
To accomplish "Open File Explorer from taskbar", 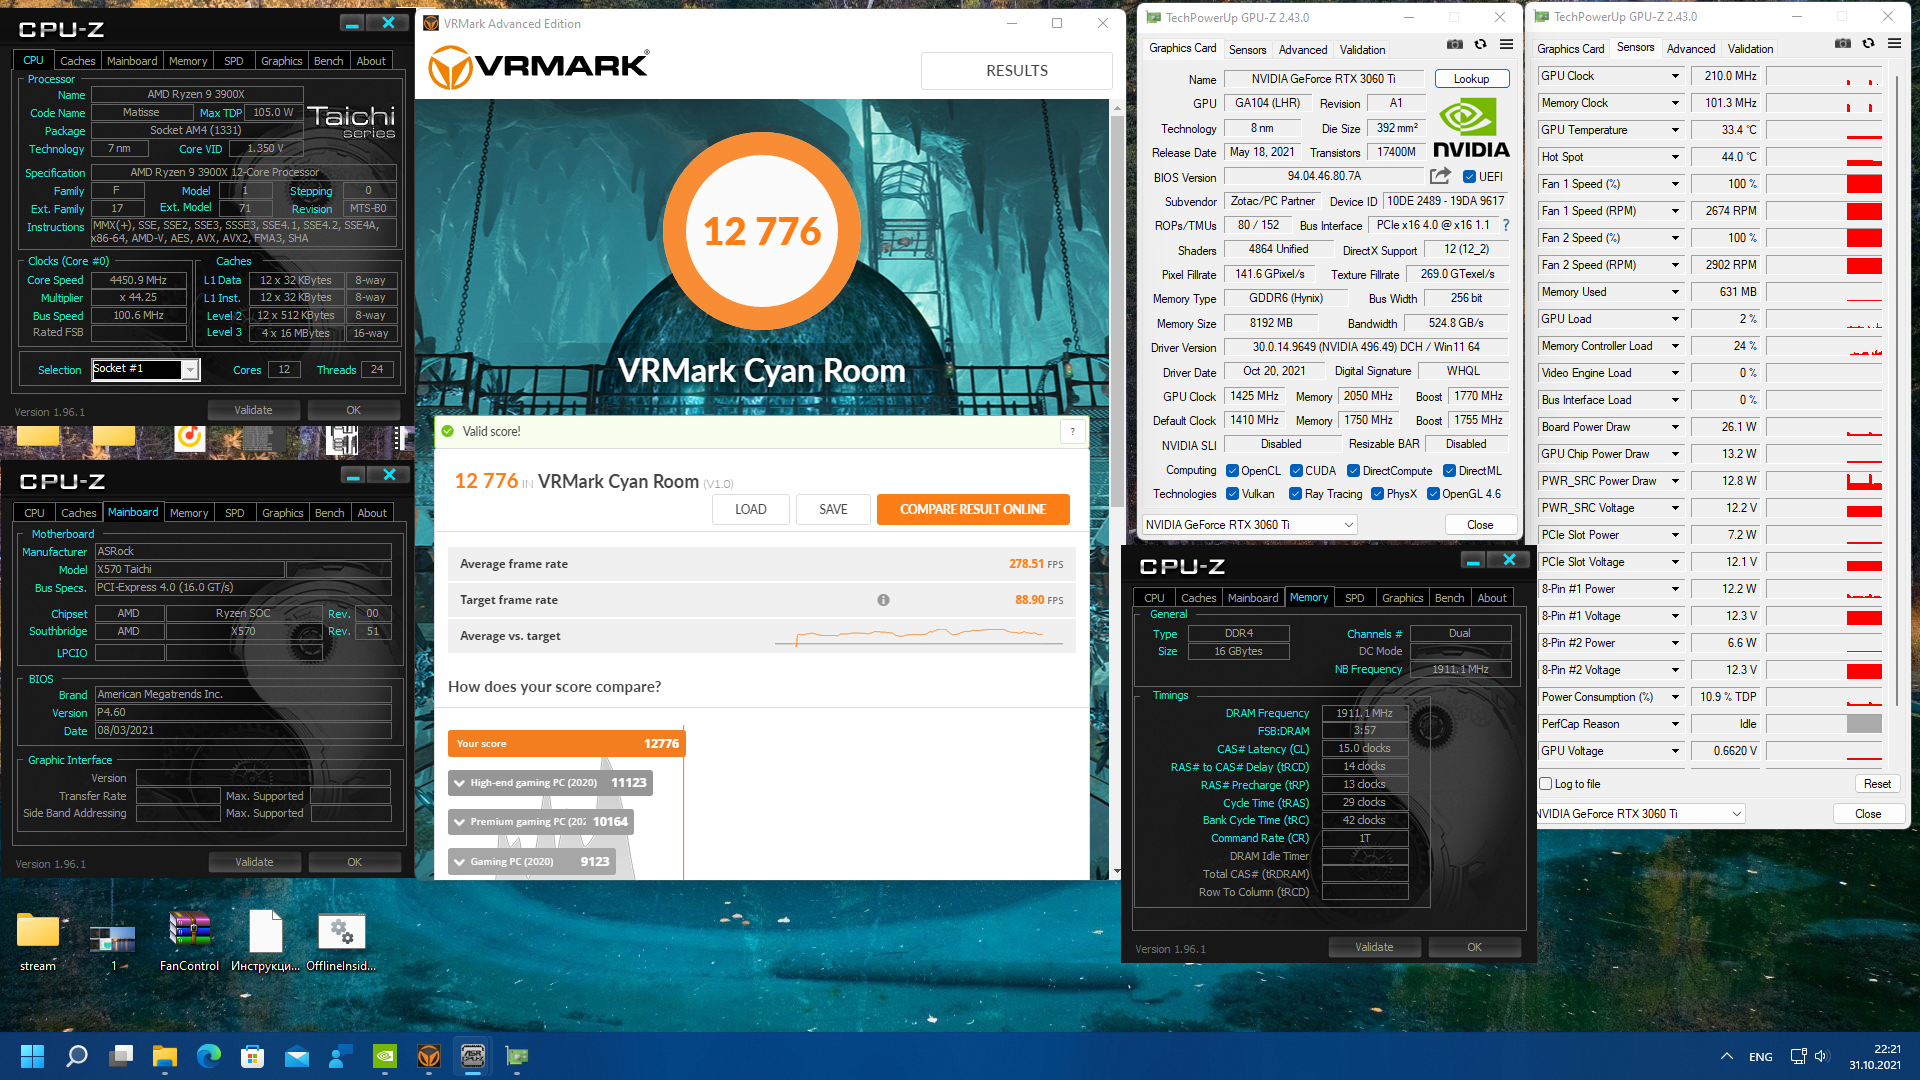I will (x=165, y=1056).
